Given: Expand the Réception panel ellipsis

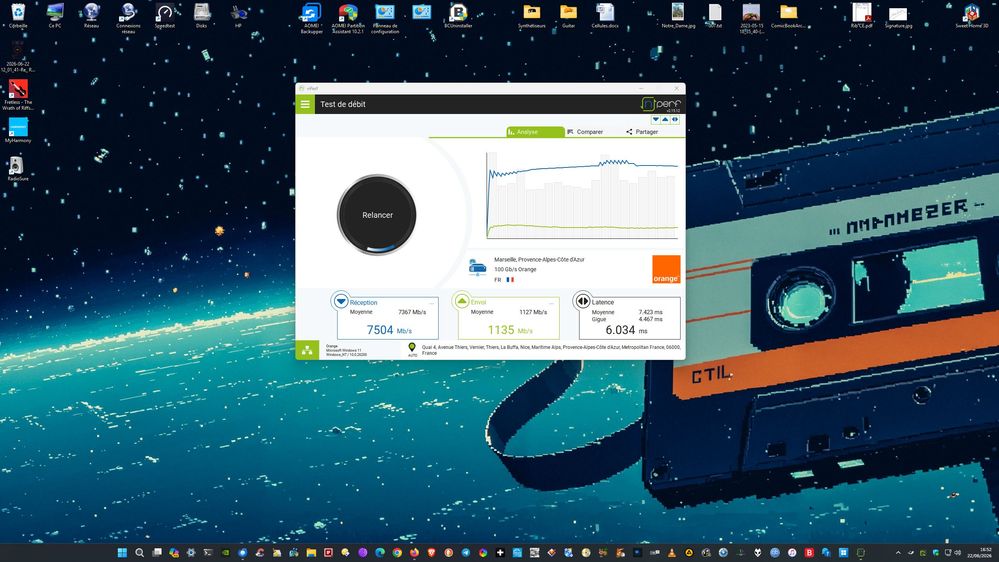Looking at the screenshot, I should (x=431, y=303).
